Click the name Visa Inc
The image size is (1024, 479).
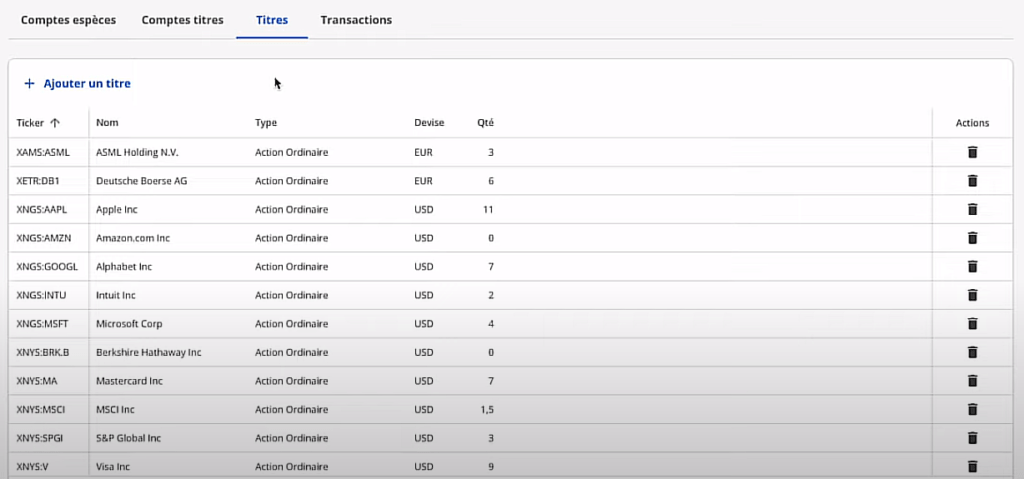pos(114,467)
